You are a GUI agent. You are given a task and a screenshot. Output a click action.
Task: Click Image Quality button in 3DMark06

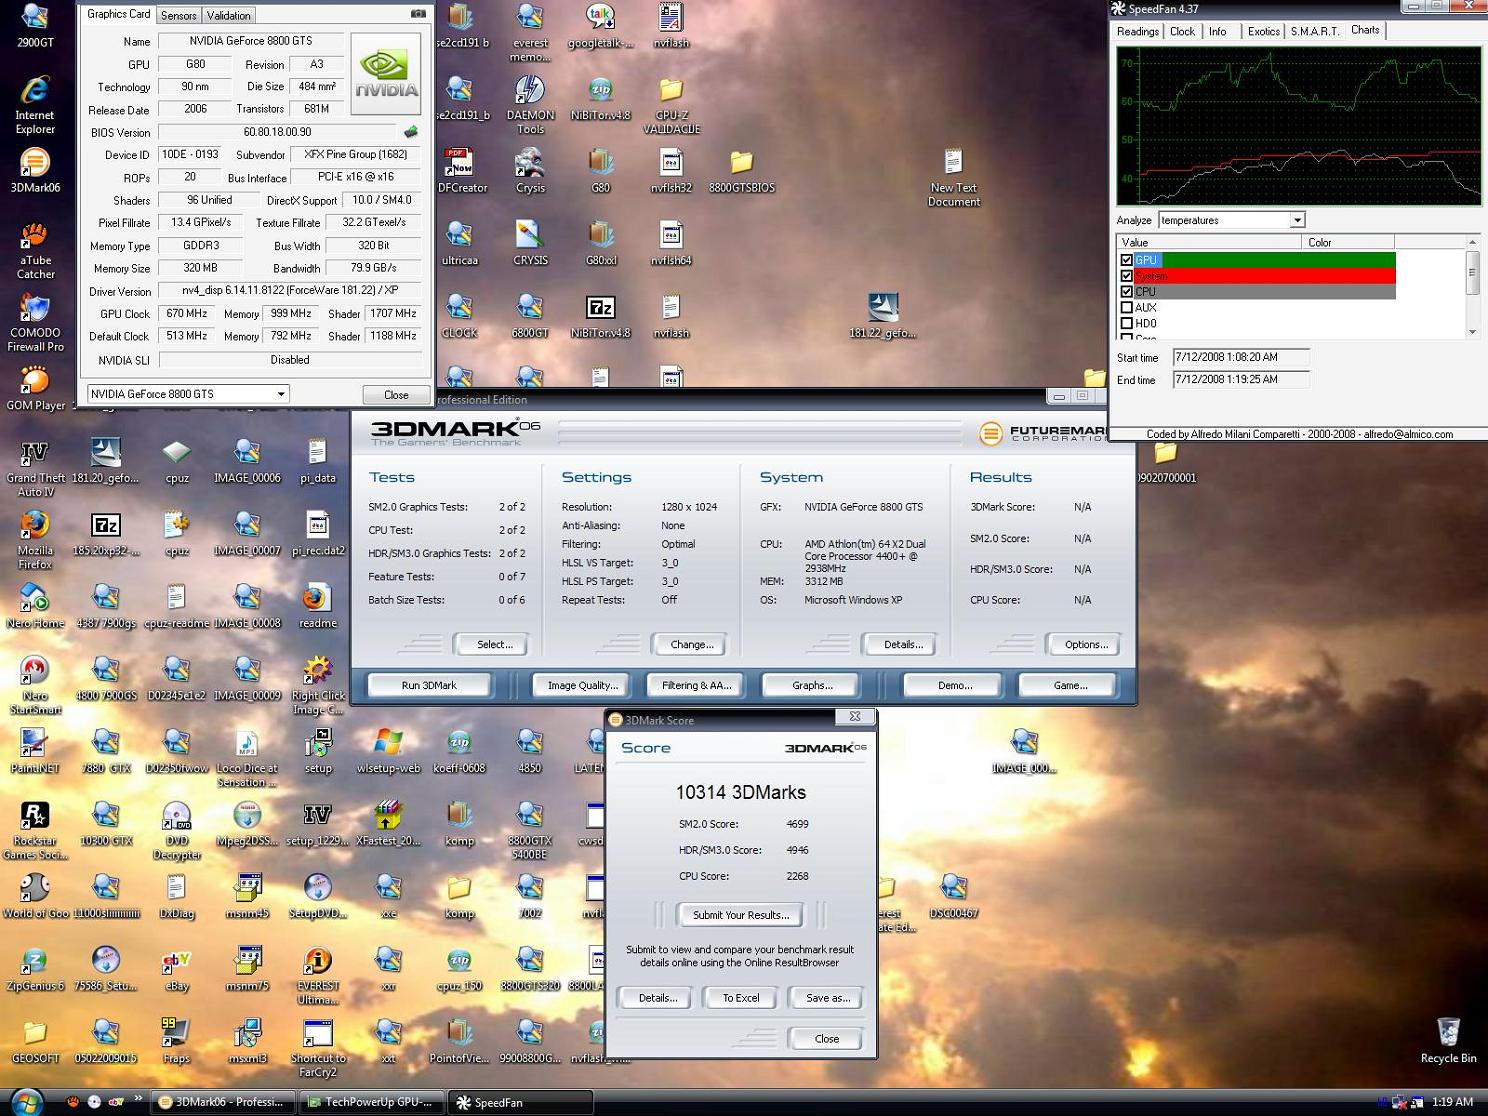pyautogui.click(x=583, y=685)
